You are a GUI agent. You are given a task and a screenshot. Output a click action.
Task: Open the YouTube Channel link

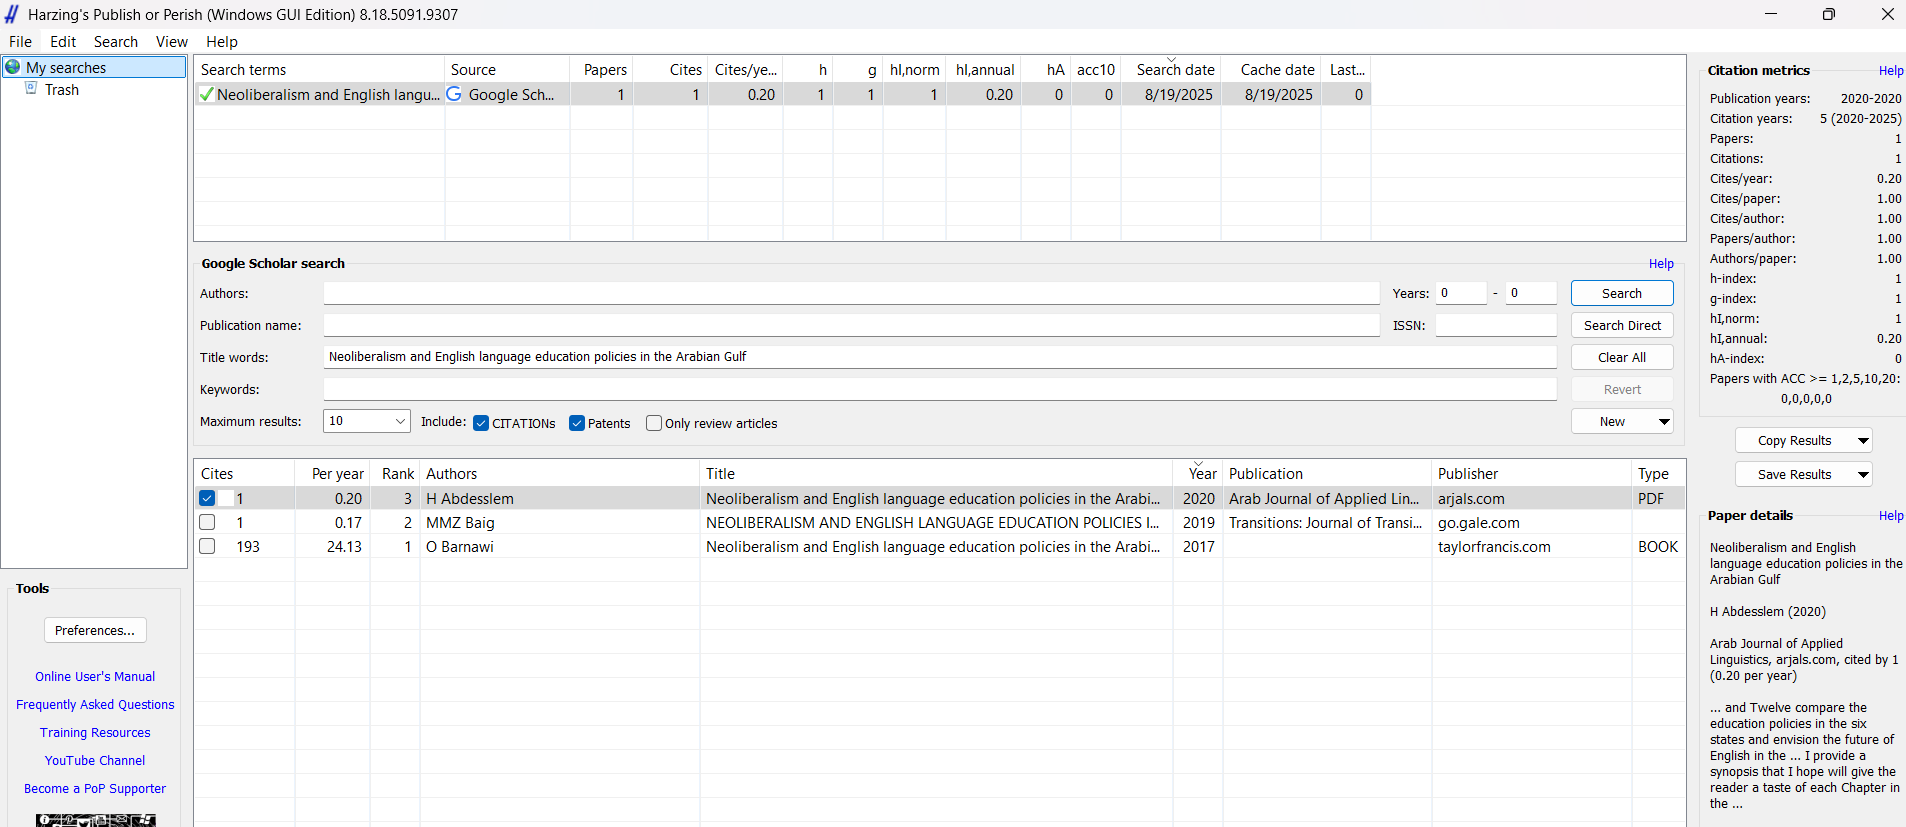[x=95, y=761]
